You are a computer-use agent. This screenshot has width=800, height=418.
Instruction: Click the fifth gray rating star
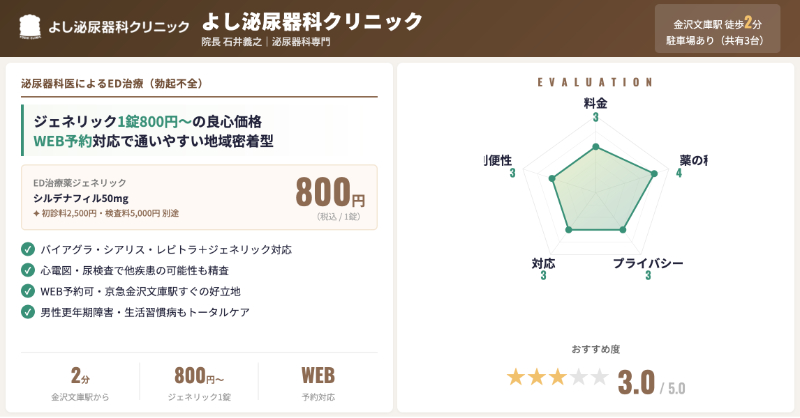[599, 378]
